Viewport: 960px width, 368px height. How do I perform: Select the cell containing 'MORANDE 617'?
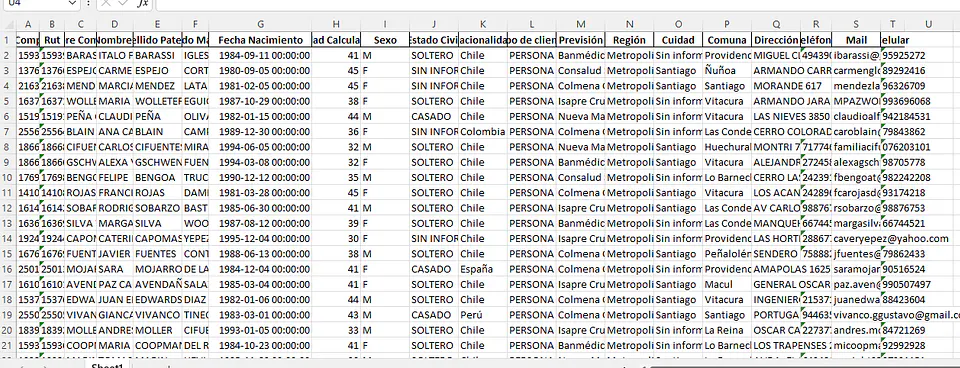(x=776, y=86)
